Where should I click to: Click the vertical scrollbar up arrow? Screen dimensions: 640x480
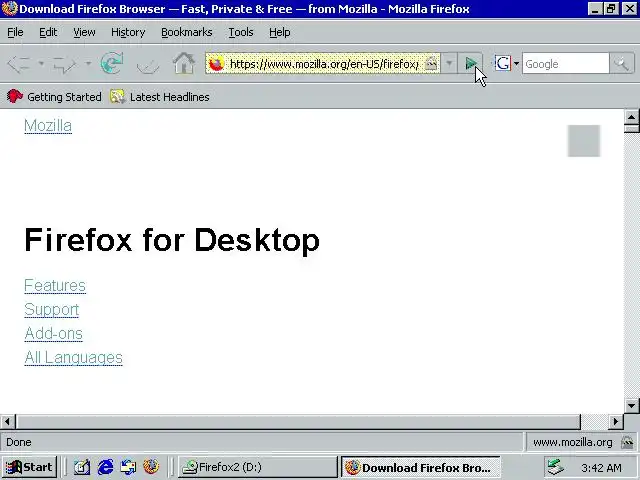click(631, 117)
